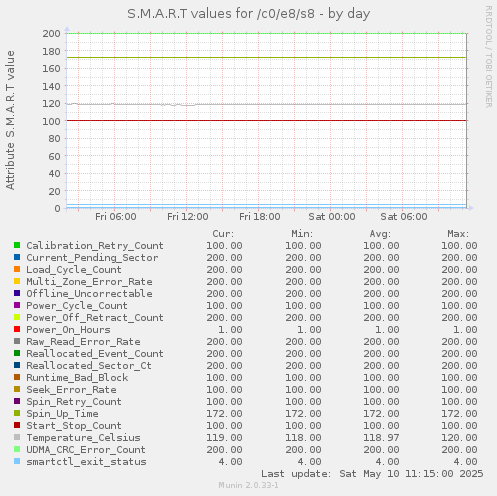Click the Spin_Retry_Count dark purple swatch
Image resolution: width=497 pixels, height=496 pixels.
click(17, 401)
